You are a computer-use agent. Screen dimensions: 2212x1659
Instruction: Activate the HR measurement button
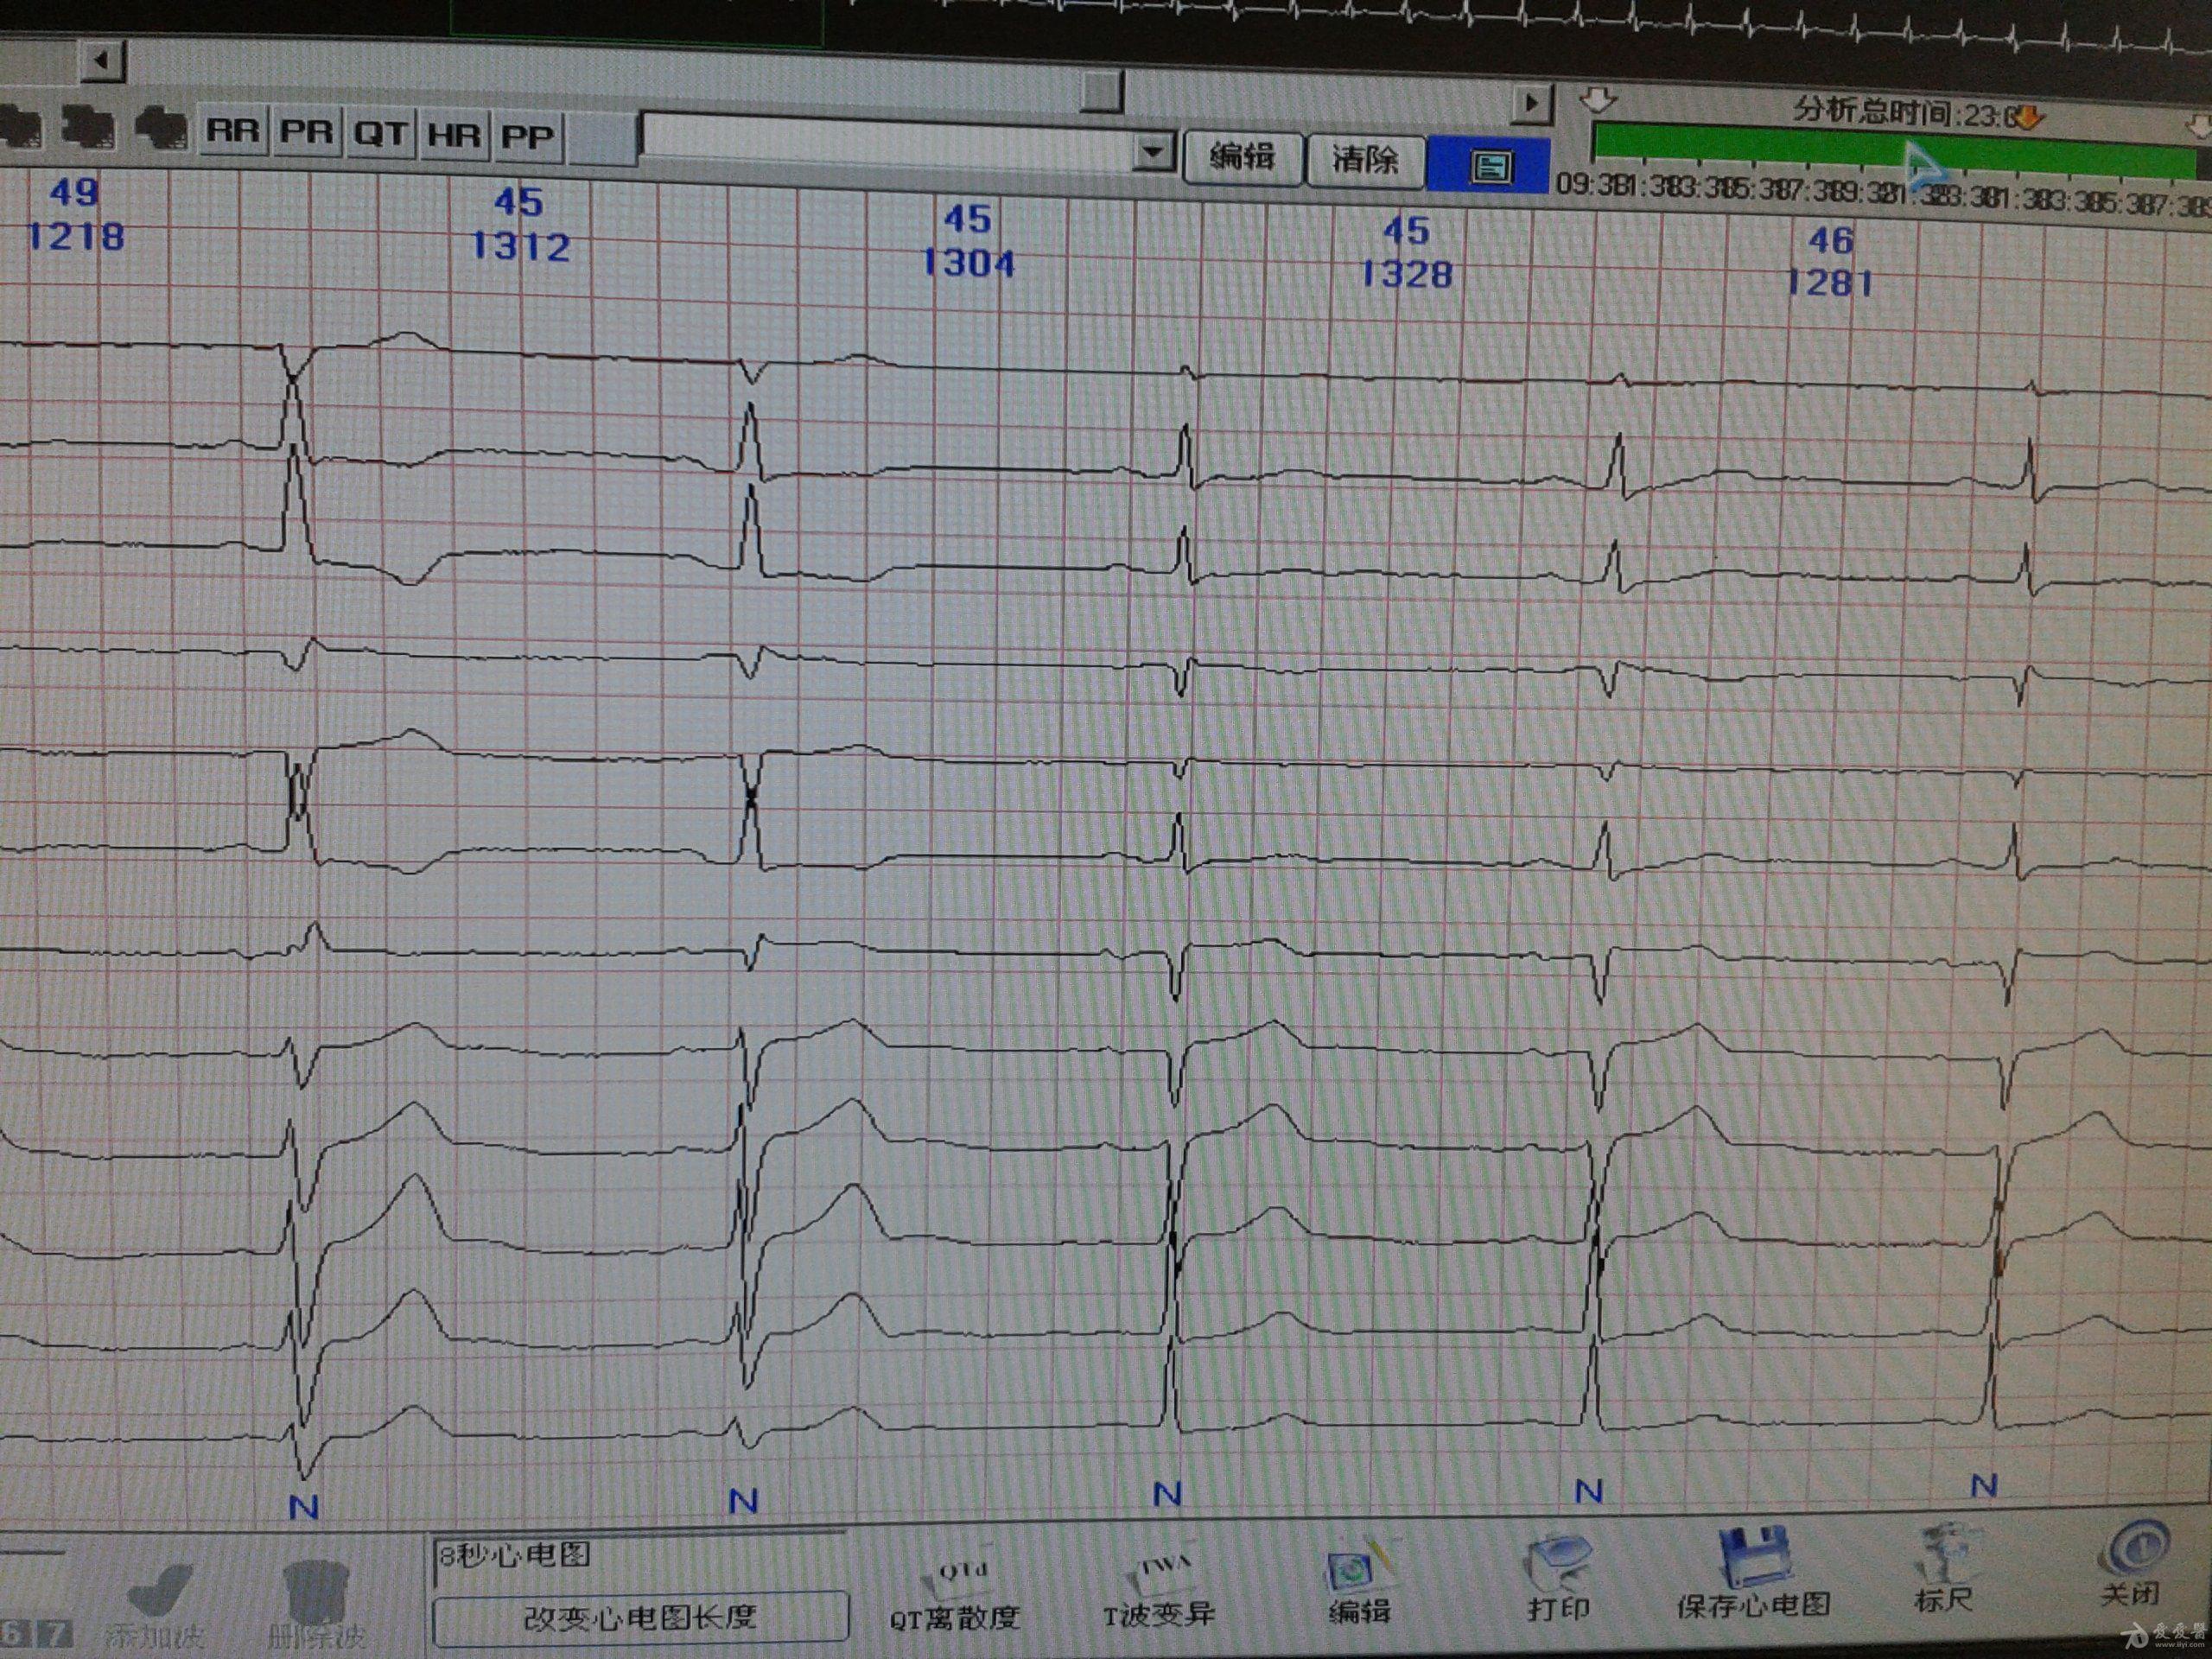tap(453, 135)
